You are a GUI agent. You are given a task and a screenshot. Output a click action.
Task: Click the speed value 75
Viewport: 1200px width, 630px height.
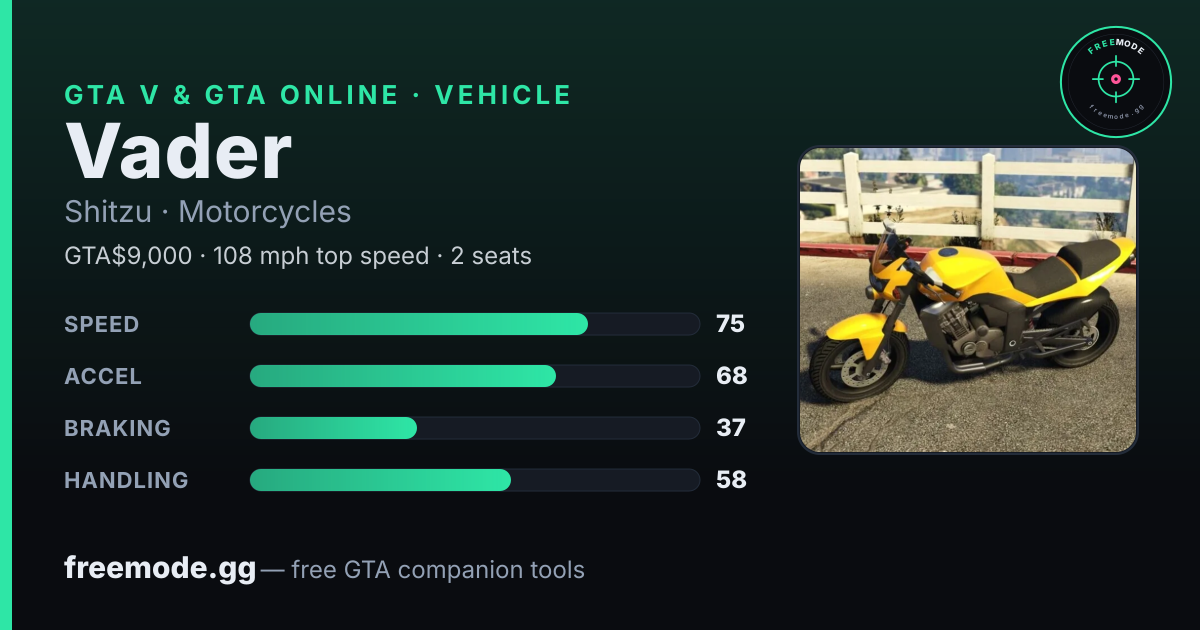[x=730, y=324]
